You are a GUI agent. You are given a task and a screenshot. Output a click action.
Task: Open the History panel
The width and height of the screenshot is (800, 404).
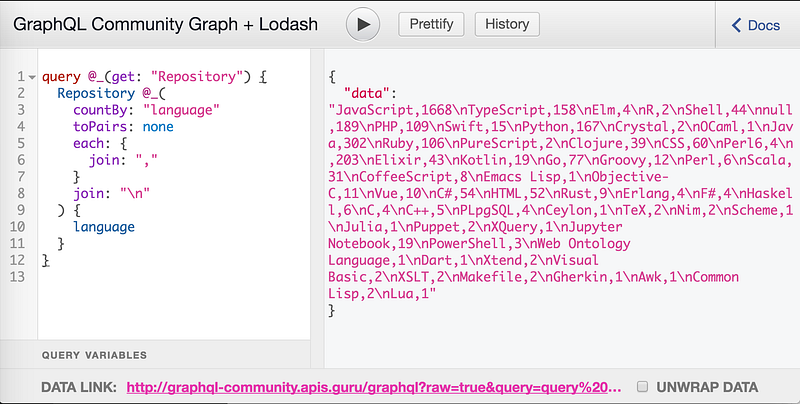(507, 24)
